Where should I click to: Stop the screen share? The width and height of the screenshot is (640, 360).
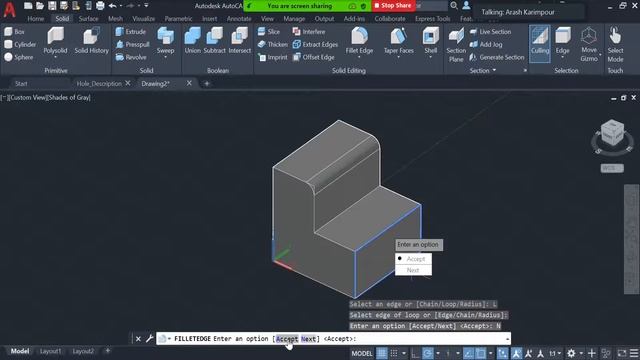click(x=393, y=6)
